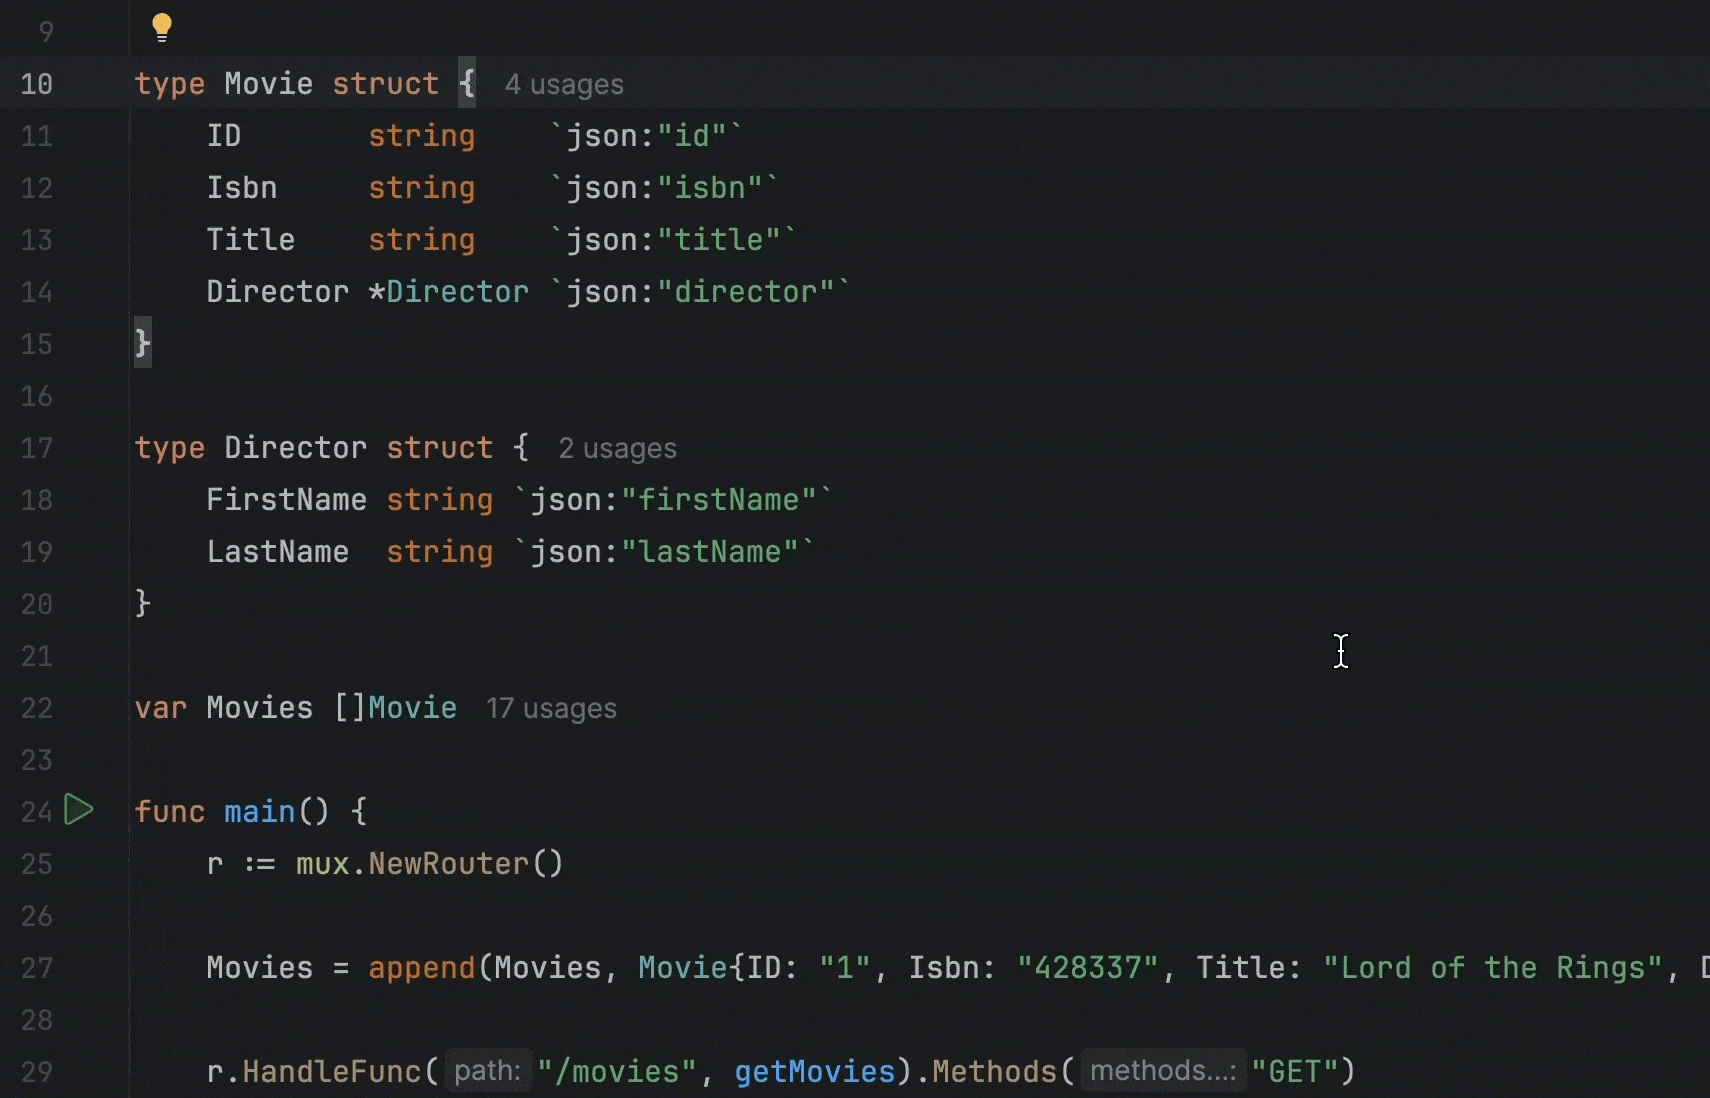Click the FirstName field name
The height and width of the screenshot is (1098, 1710).
(286, 500)
